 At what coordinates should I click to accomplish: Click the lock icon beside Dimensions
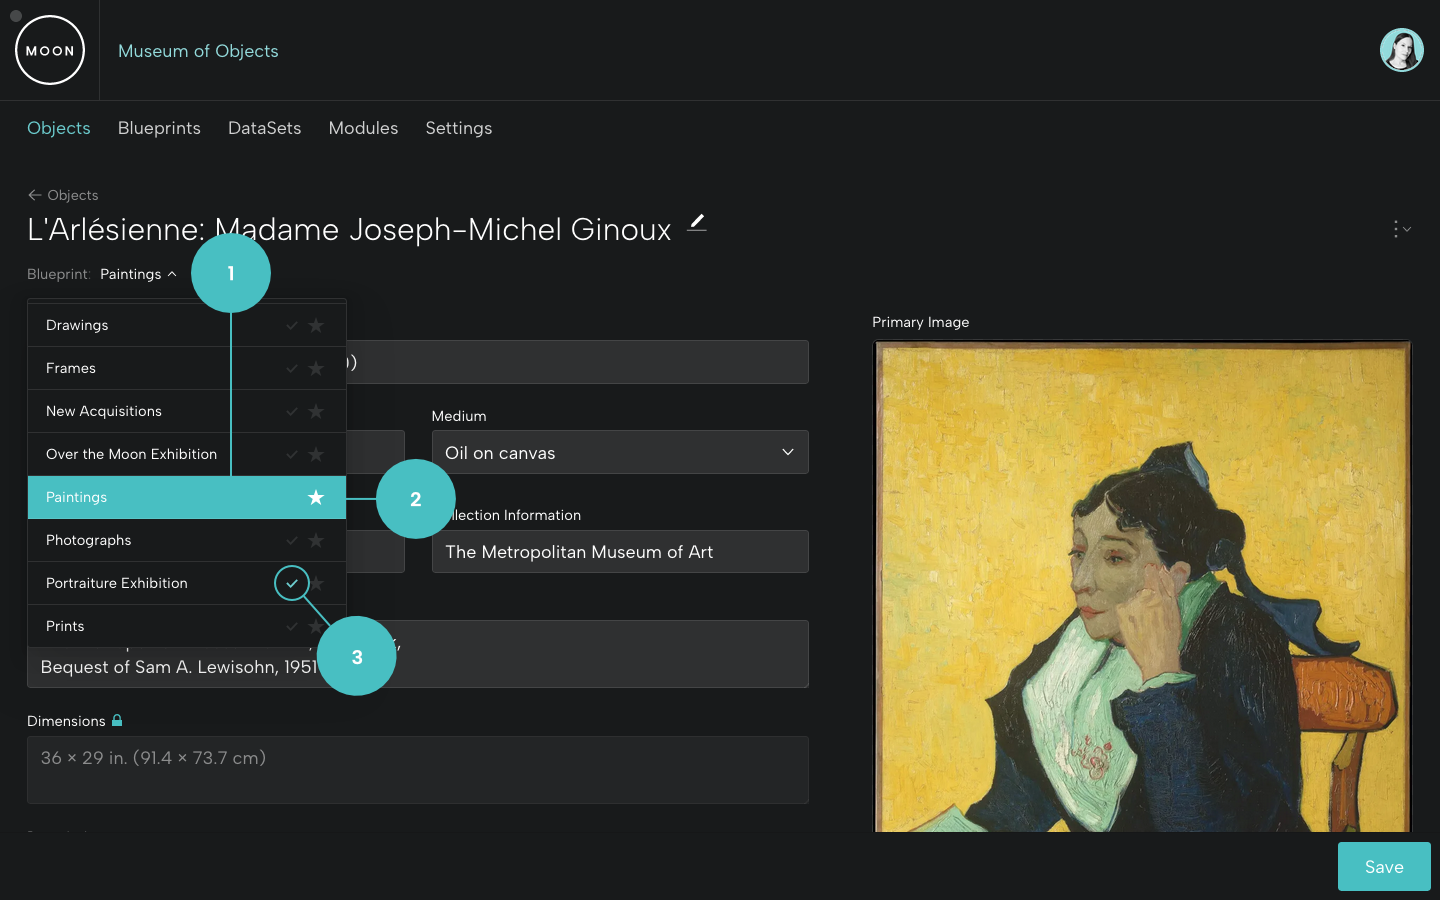coord(117,720)
